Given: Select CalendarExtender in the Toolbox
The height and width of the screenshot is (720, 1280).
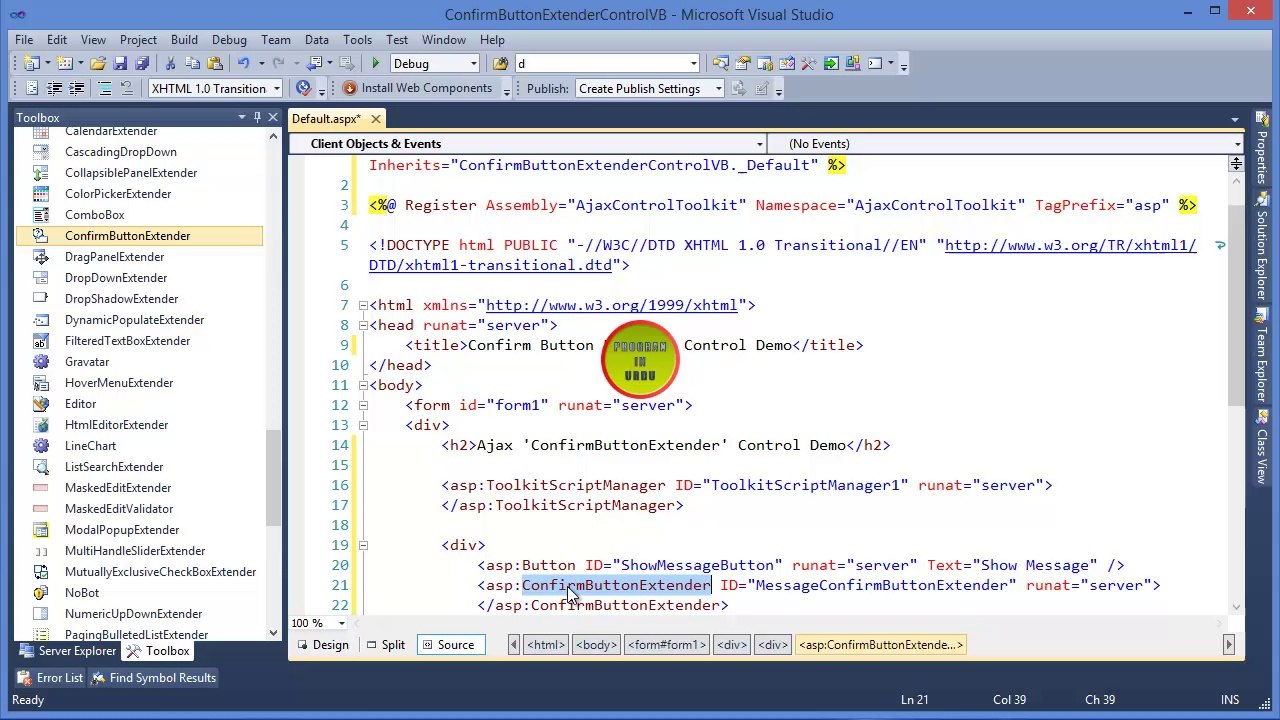Looking at the screenshot, I should click(111, 132).
